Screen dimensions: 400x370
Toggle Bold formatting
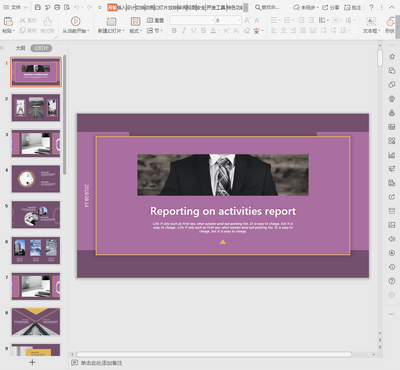point(174,31)
